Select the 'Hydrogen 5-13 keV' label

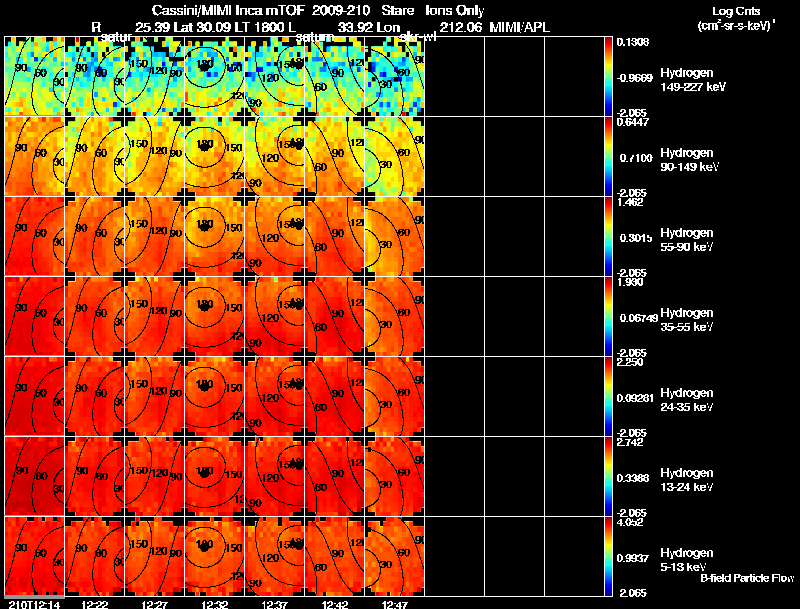point(687,560)
